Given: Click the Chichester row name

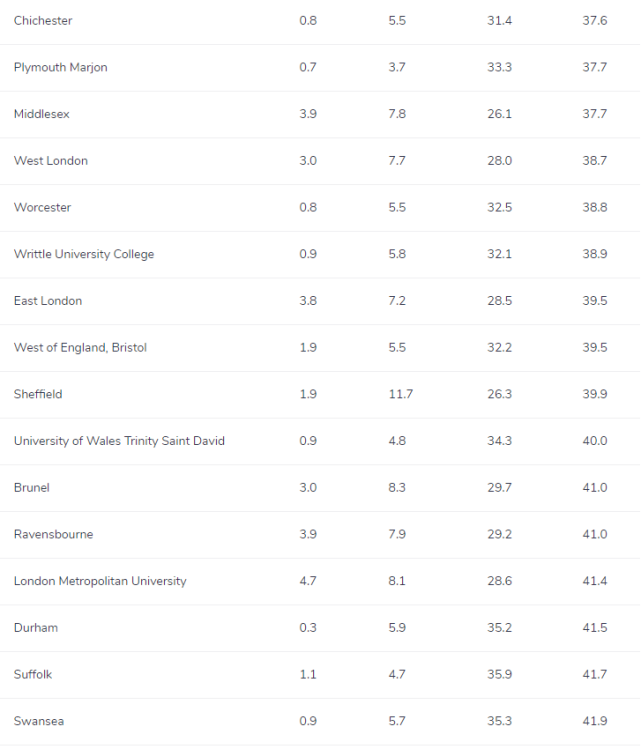Looking at the screenshot, I should pos(43,21).
